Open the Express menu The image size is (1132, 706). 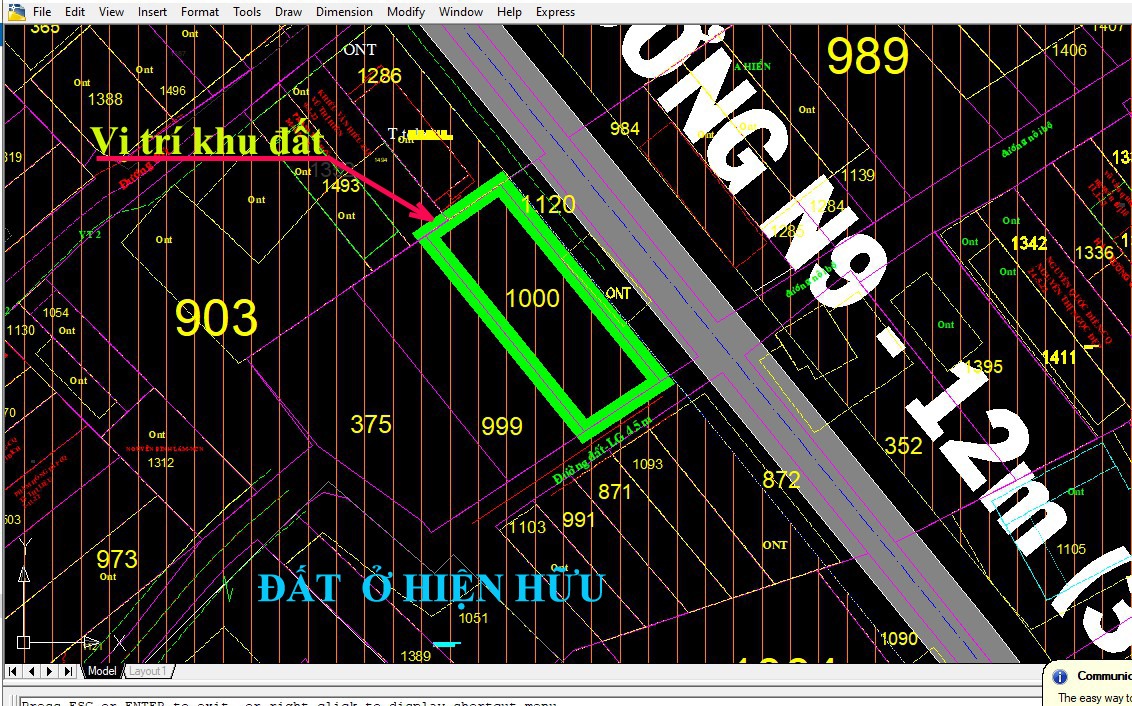pos(555,12)
